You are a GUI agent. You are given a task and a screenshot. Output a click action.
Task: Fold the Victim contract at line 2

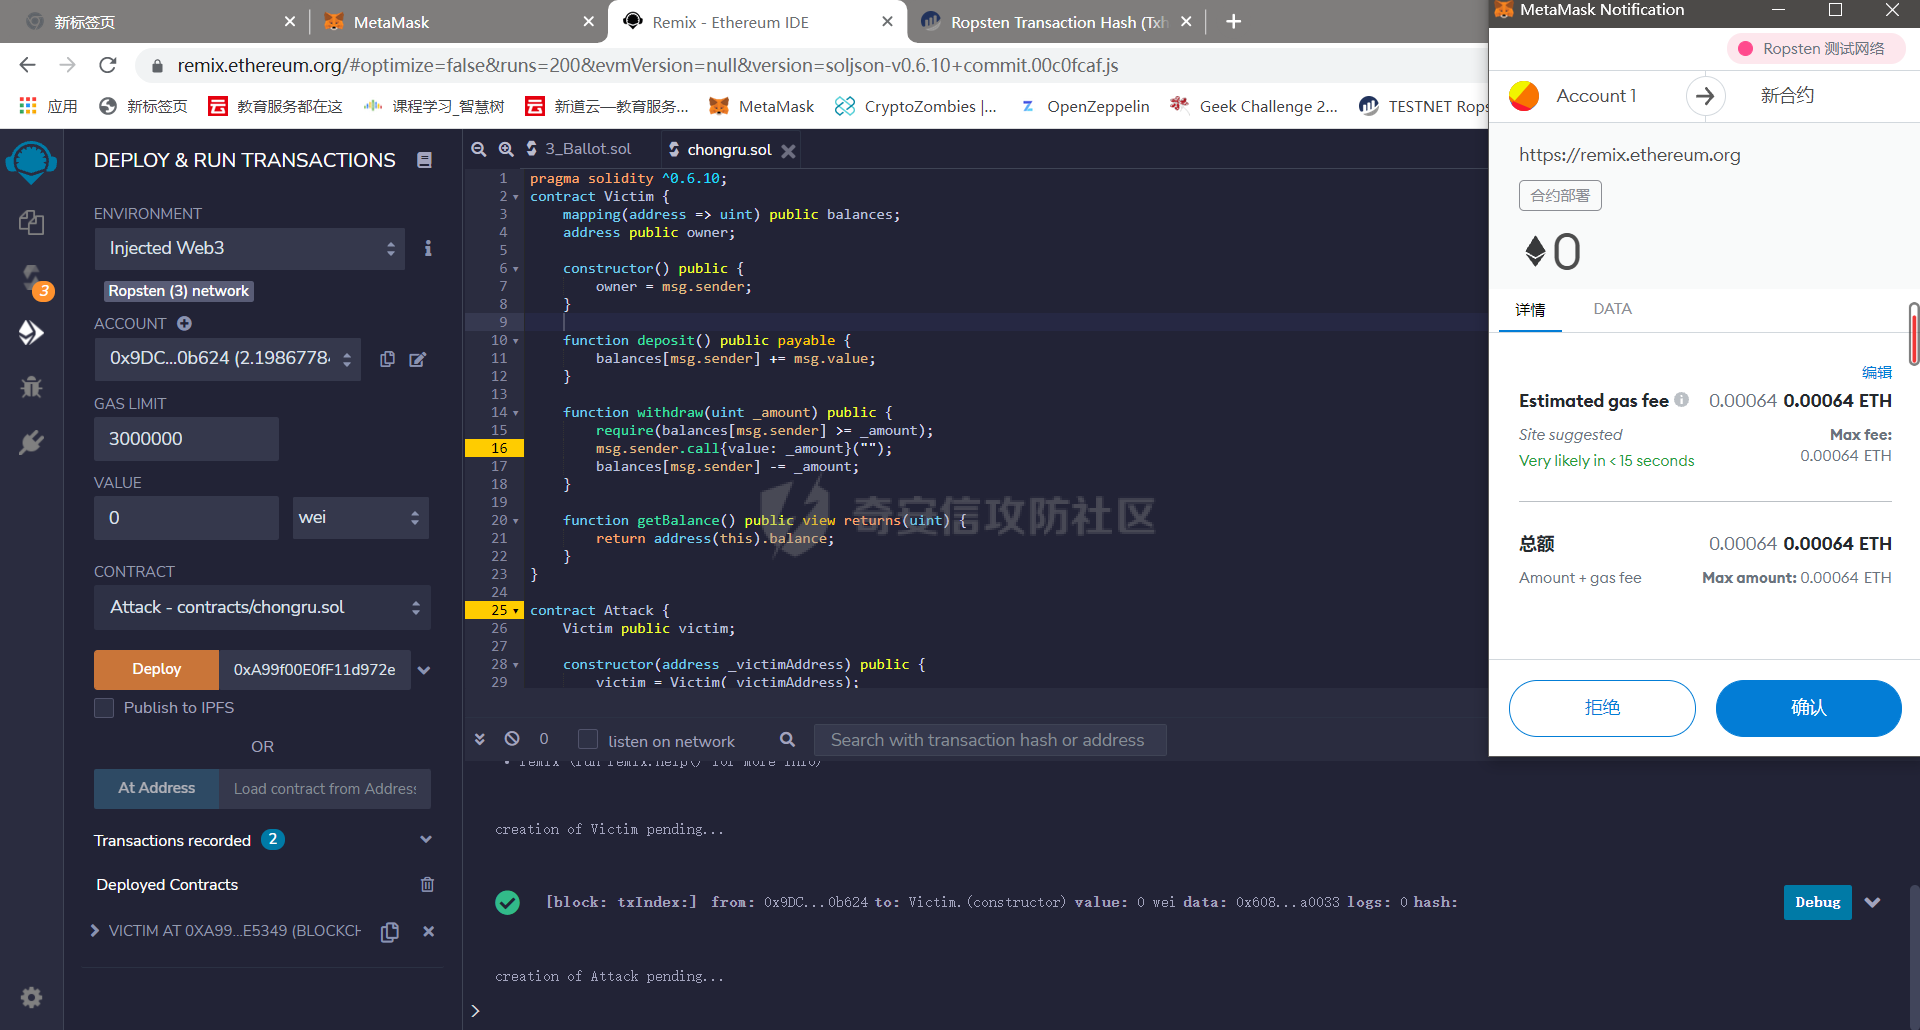click(x=516, y=197)
